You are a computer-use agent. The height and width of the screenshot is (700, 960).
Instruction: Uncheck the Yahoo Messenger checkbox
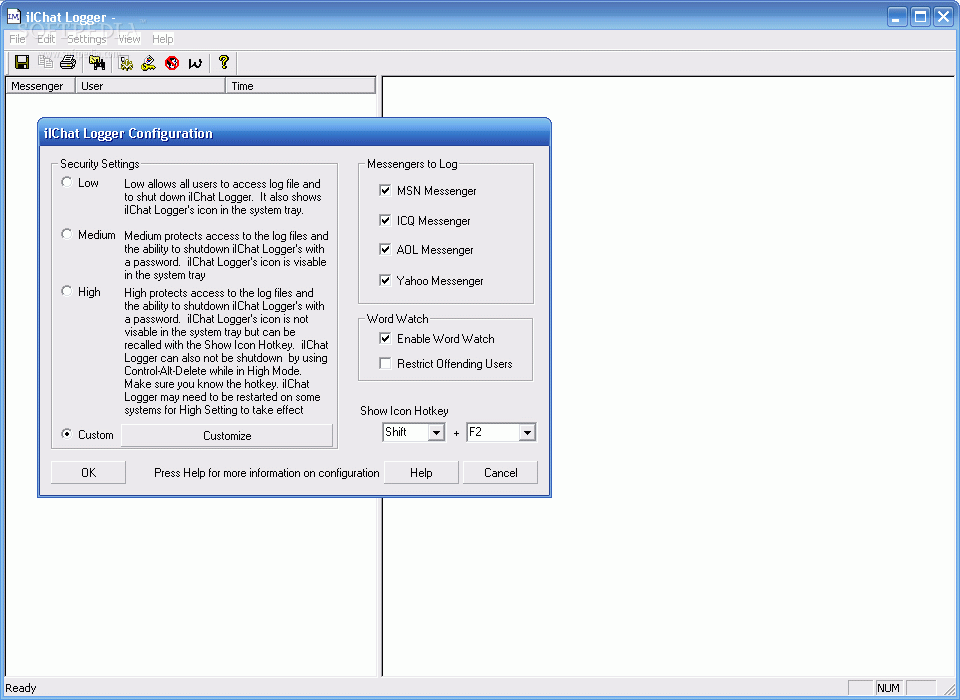point(385,280)
